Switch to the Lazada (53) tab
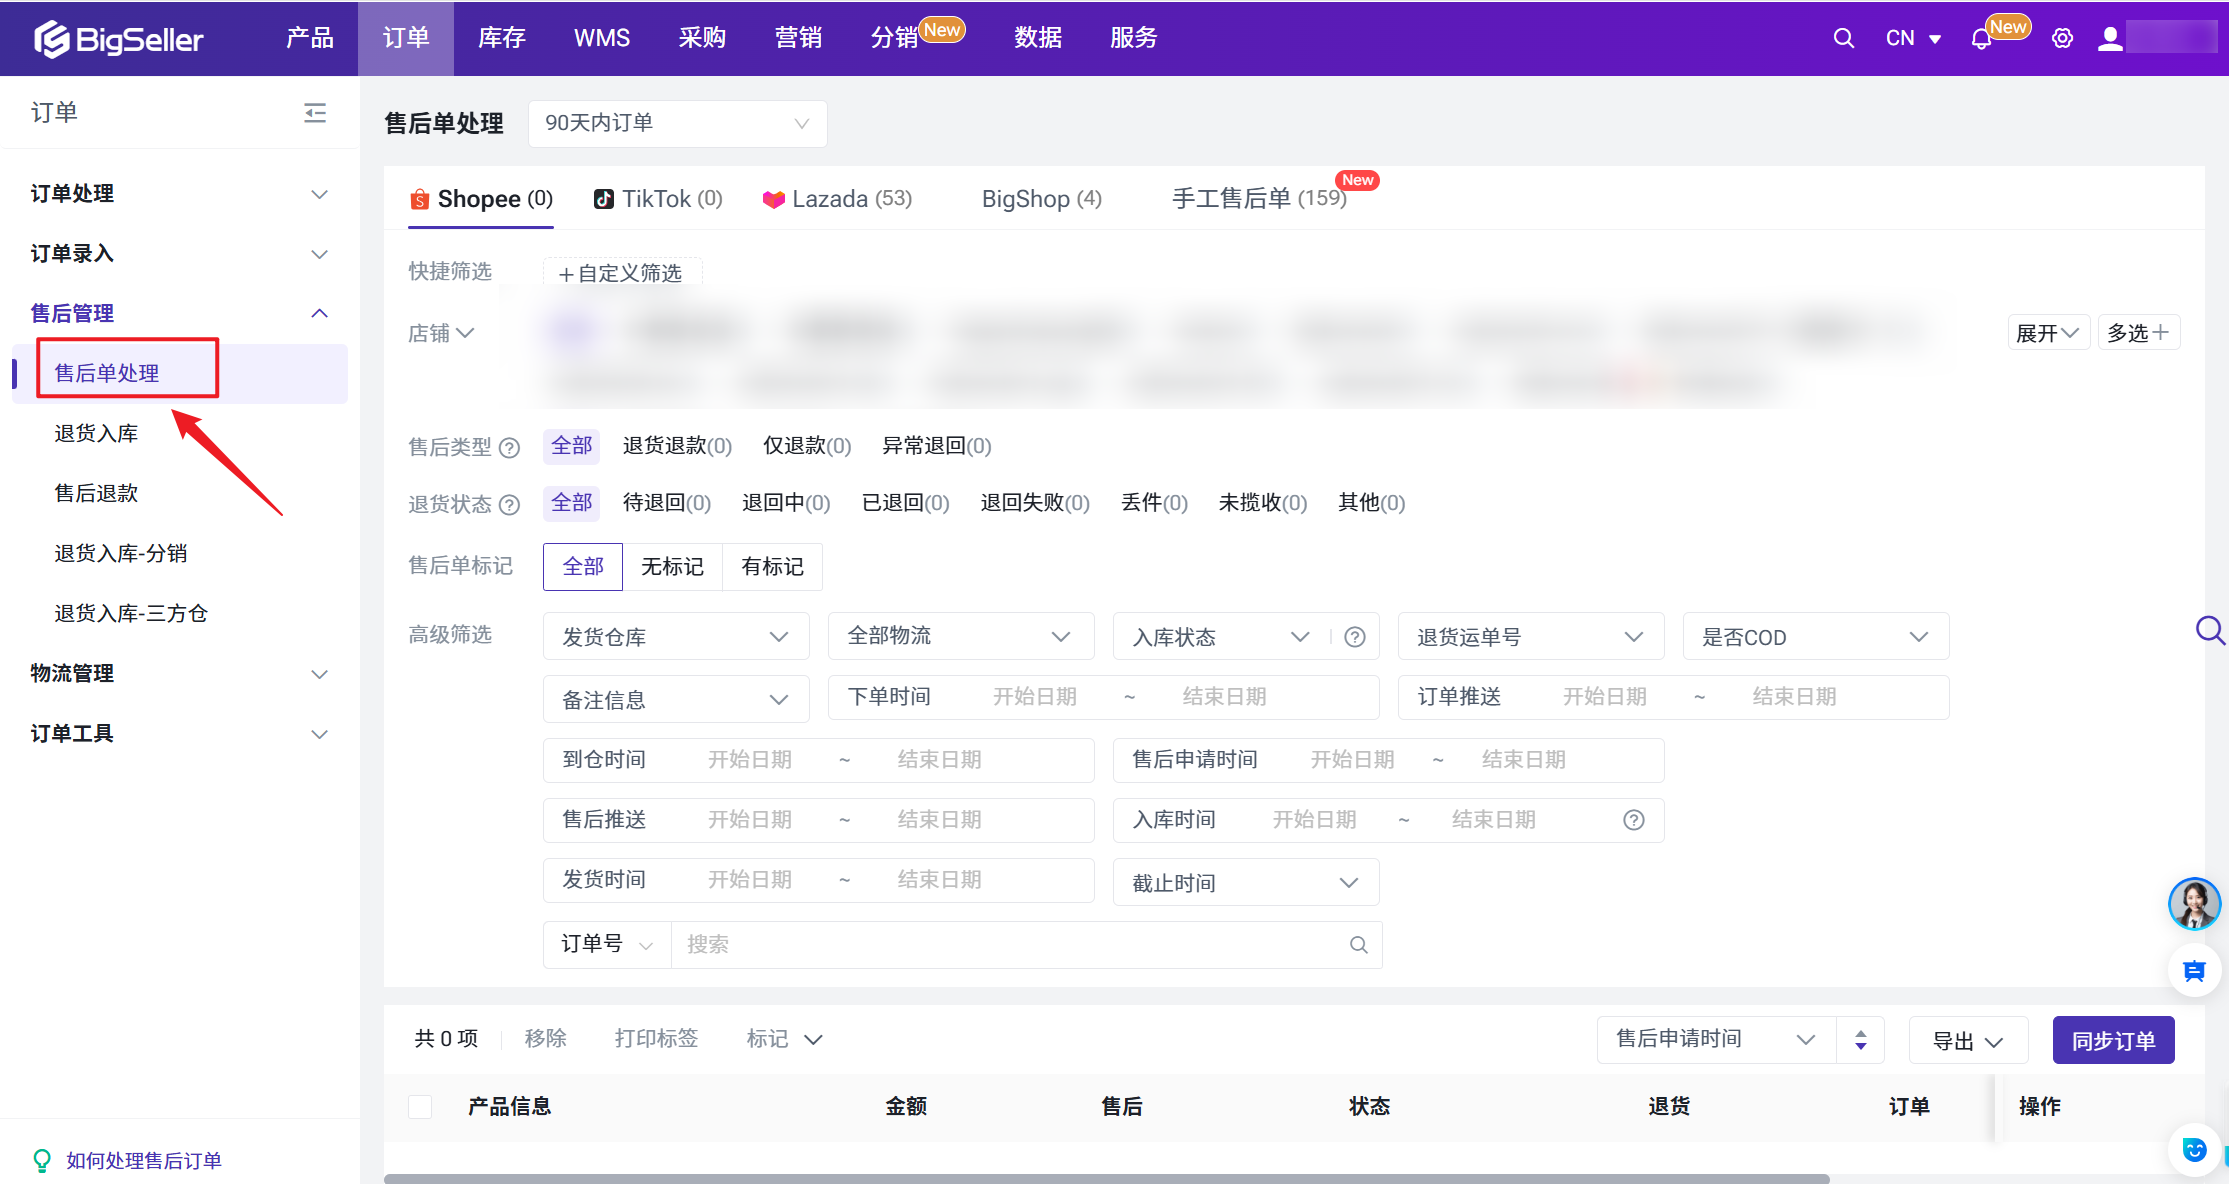Screen dimensions: 2229x1184 pos(838,199)
